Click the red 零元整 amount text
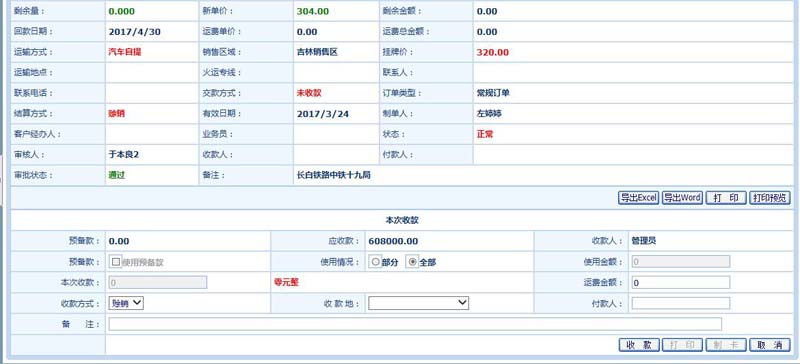 tap(286, 282)
